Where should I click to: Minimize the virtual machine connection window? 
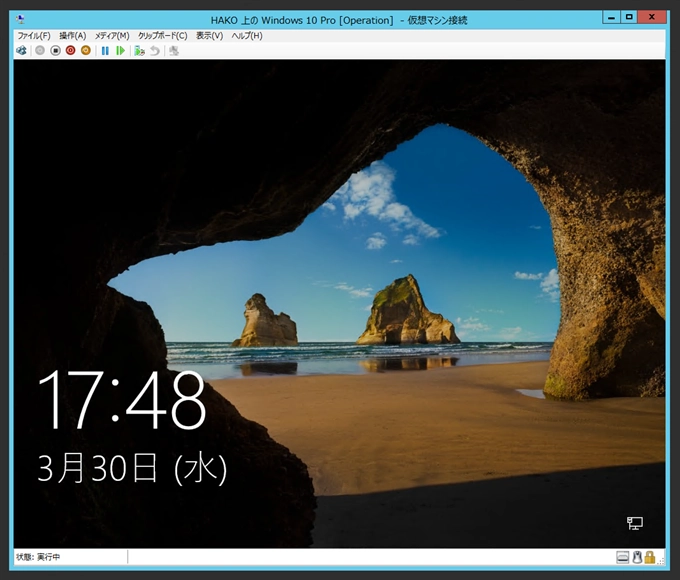click(611, 17)
